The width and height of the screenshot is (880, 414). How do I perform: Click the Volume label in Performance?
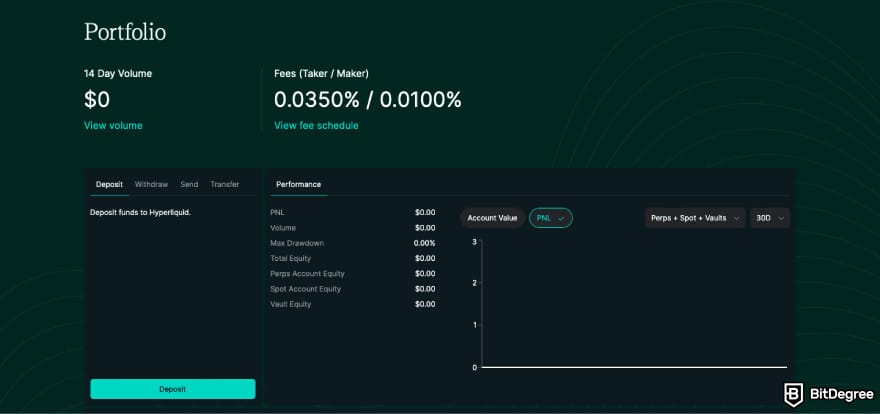point(283,228)
